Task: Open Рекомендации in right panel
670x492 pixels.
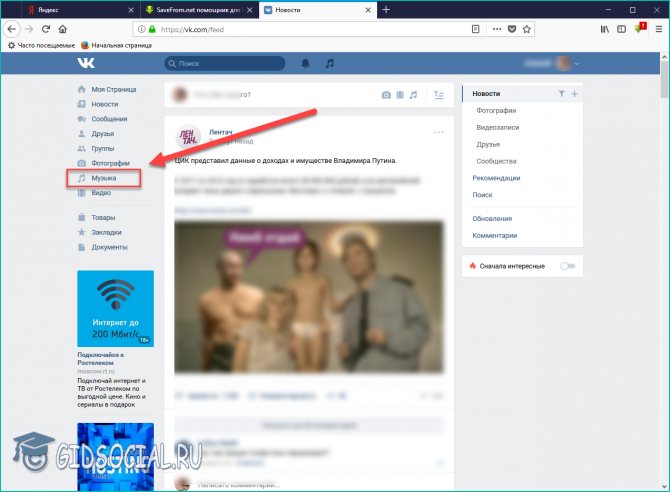Action: (496, 178)
